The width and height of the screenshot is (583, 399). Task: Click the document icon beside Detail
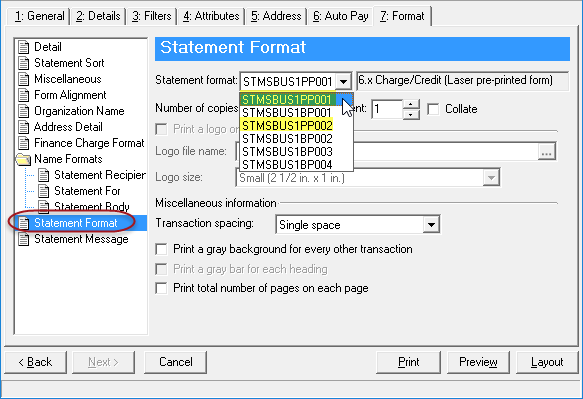pyautogui.click(x=23, y=47)
